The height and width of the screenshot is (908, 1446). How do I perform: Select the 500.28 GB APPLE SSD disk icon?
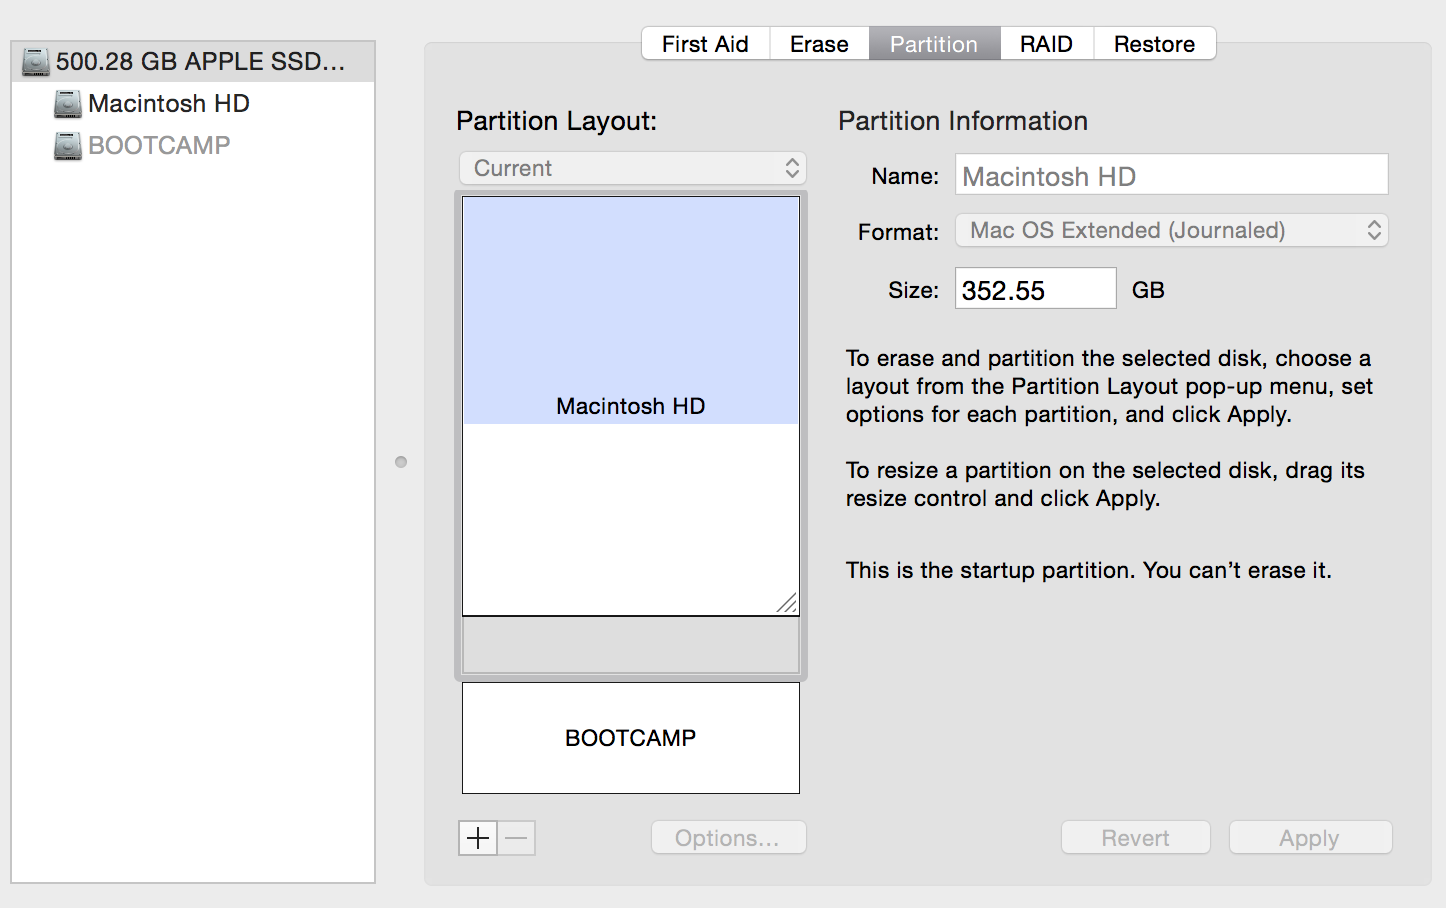(37, 60)
